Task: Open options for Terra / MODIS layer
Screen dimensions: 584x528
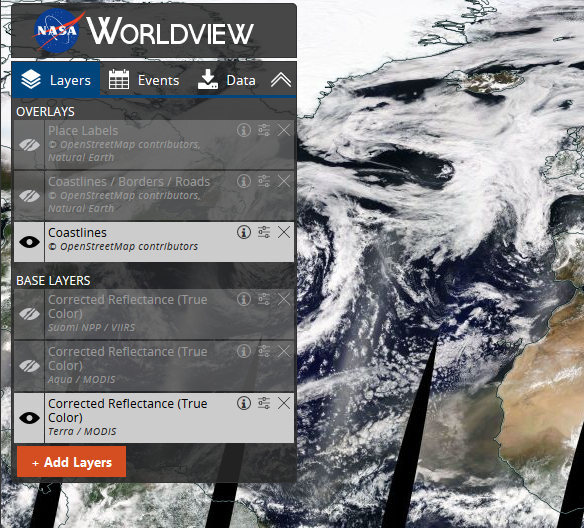Action: click(264, 403)
